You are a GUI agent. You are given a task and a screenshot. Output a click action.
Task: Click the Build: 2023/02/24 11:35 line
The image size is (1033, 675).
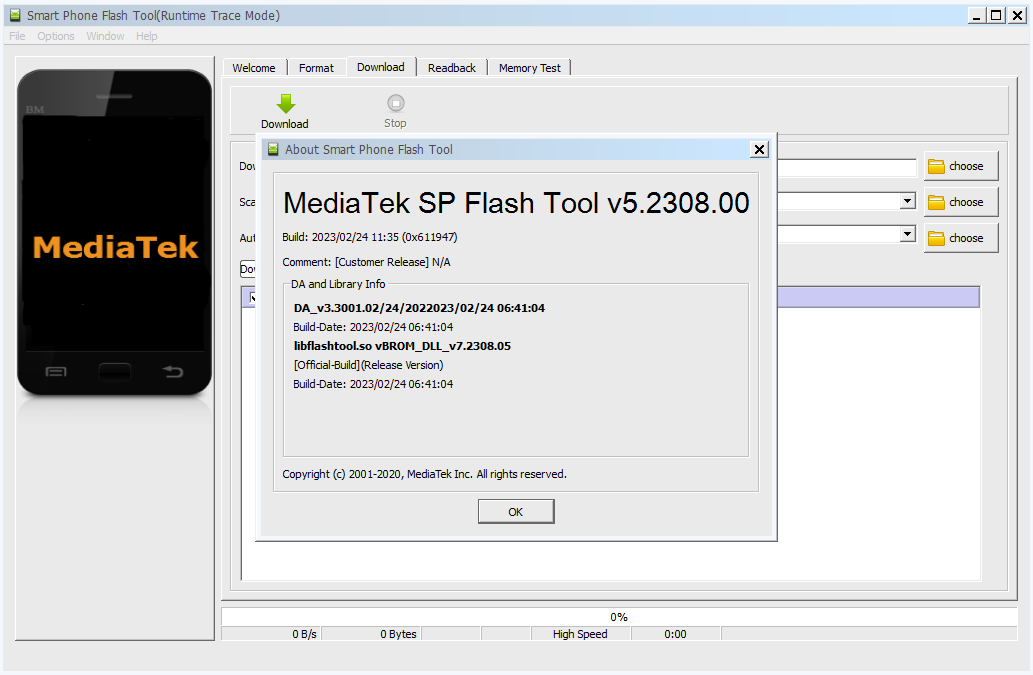click(x=370, y=237)
